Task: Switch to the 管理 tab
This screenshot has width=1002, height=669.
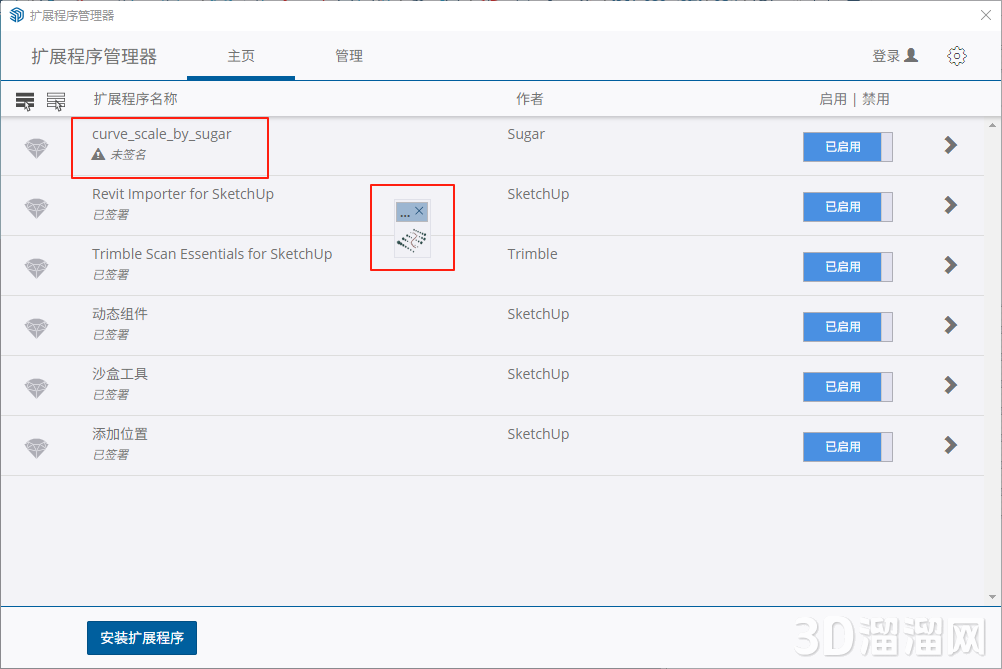Action: [x=349, y=56]
